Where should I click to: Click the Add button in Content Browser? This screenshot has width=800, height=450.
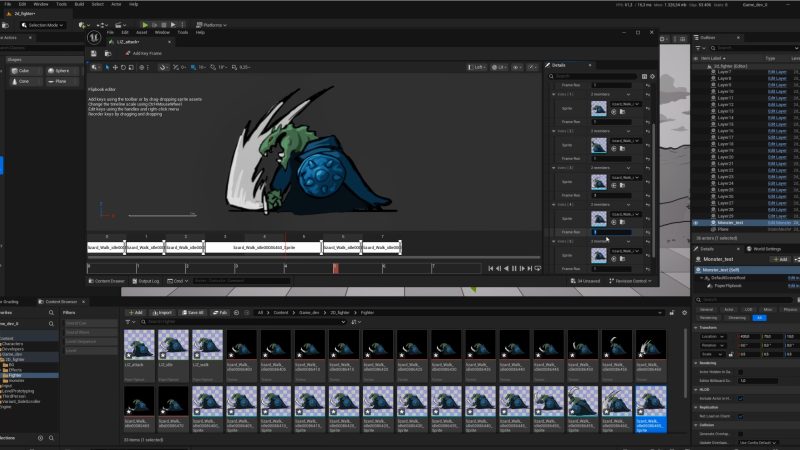click(x=135, y=312)
